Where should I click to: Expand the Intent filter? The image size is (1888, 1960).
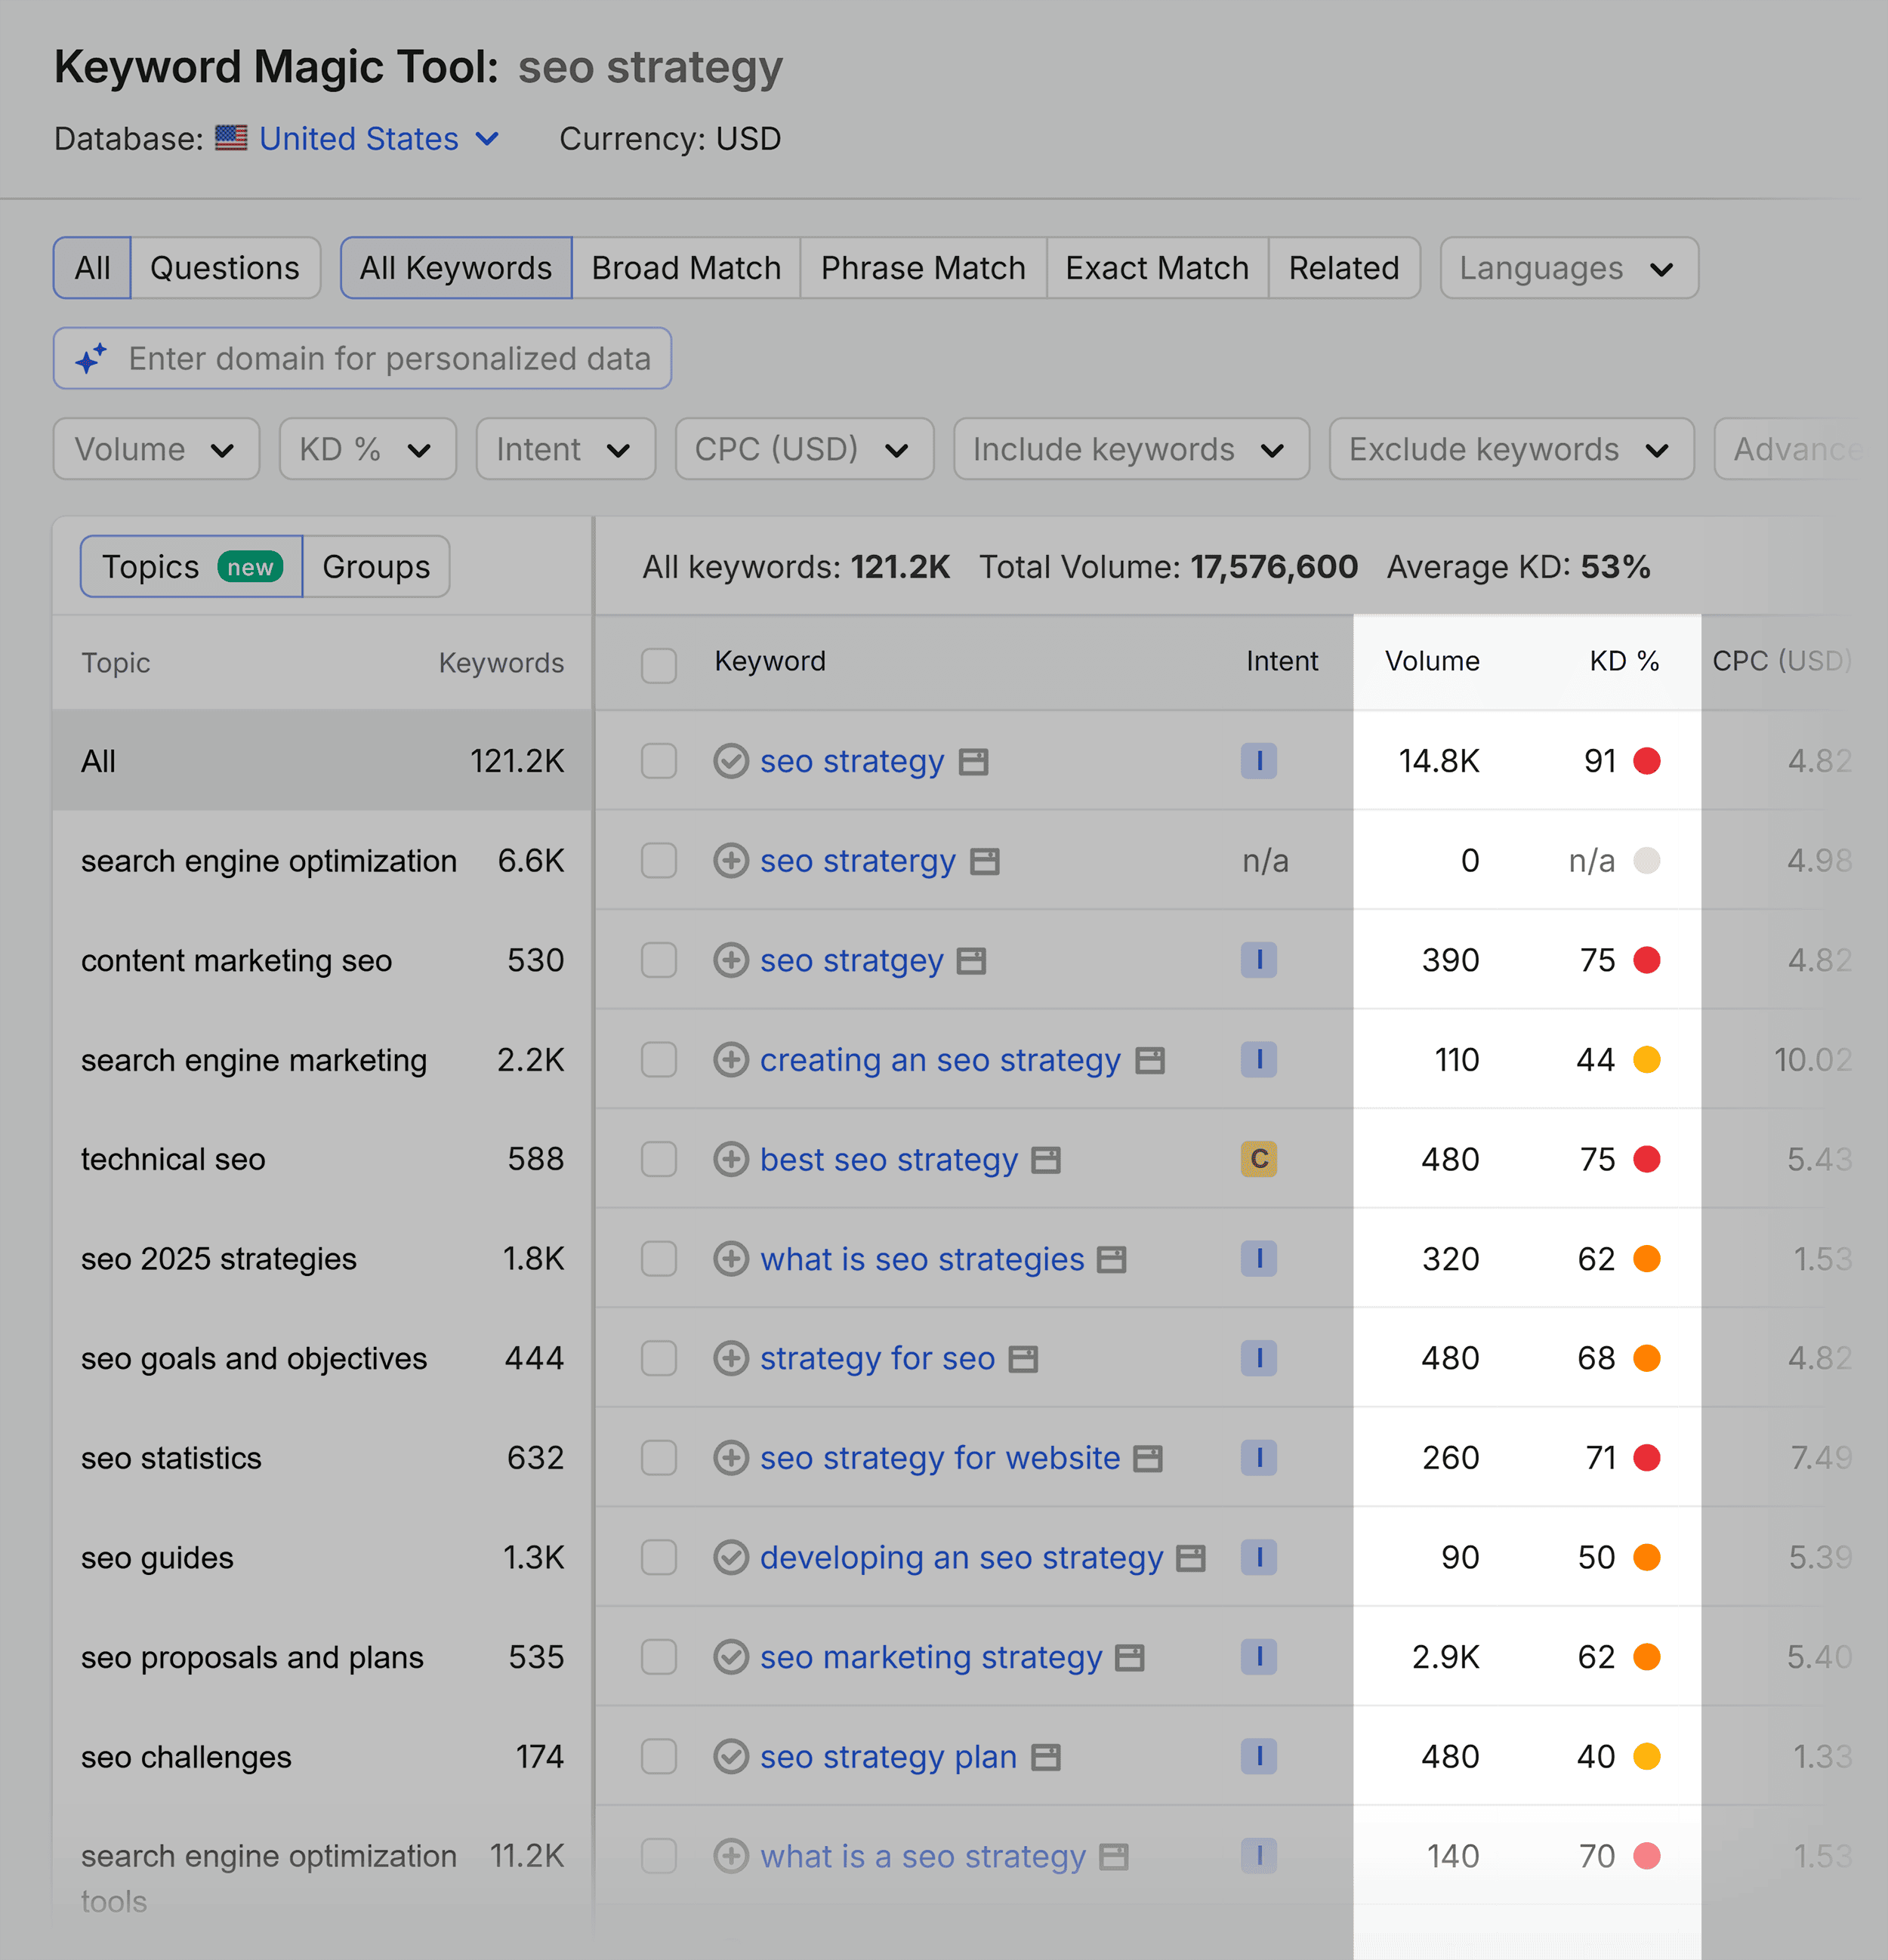(x=565, y=449)
